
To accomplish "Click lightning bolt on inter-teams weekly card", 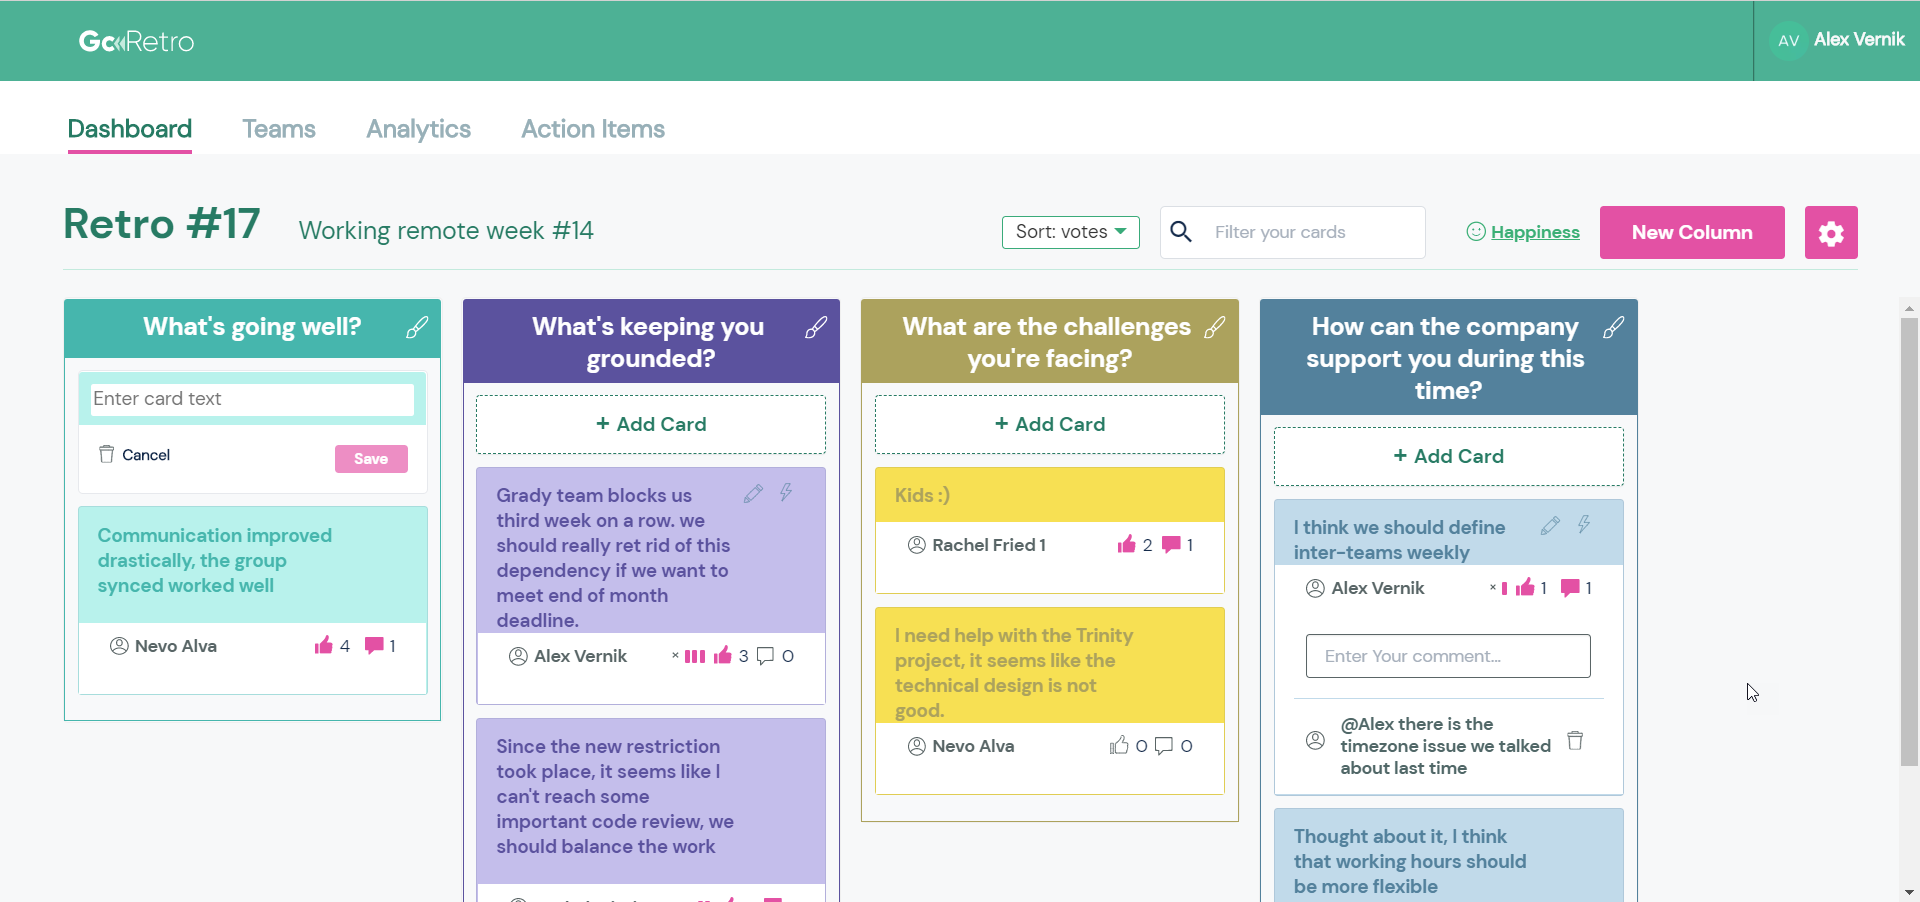I will 1584,525.
